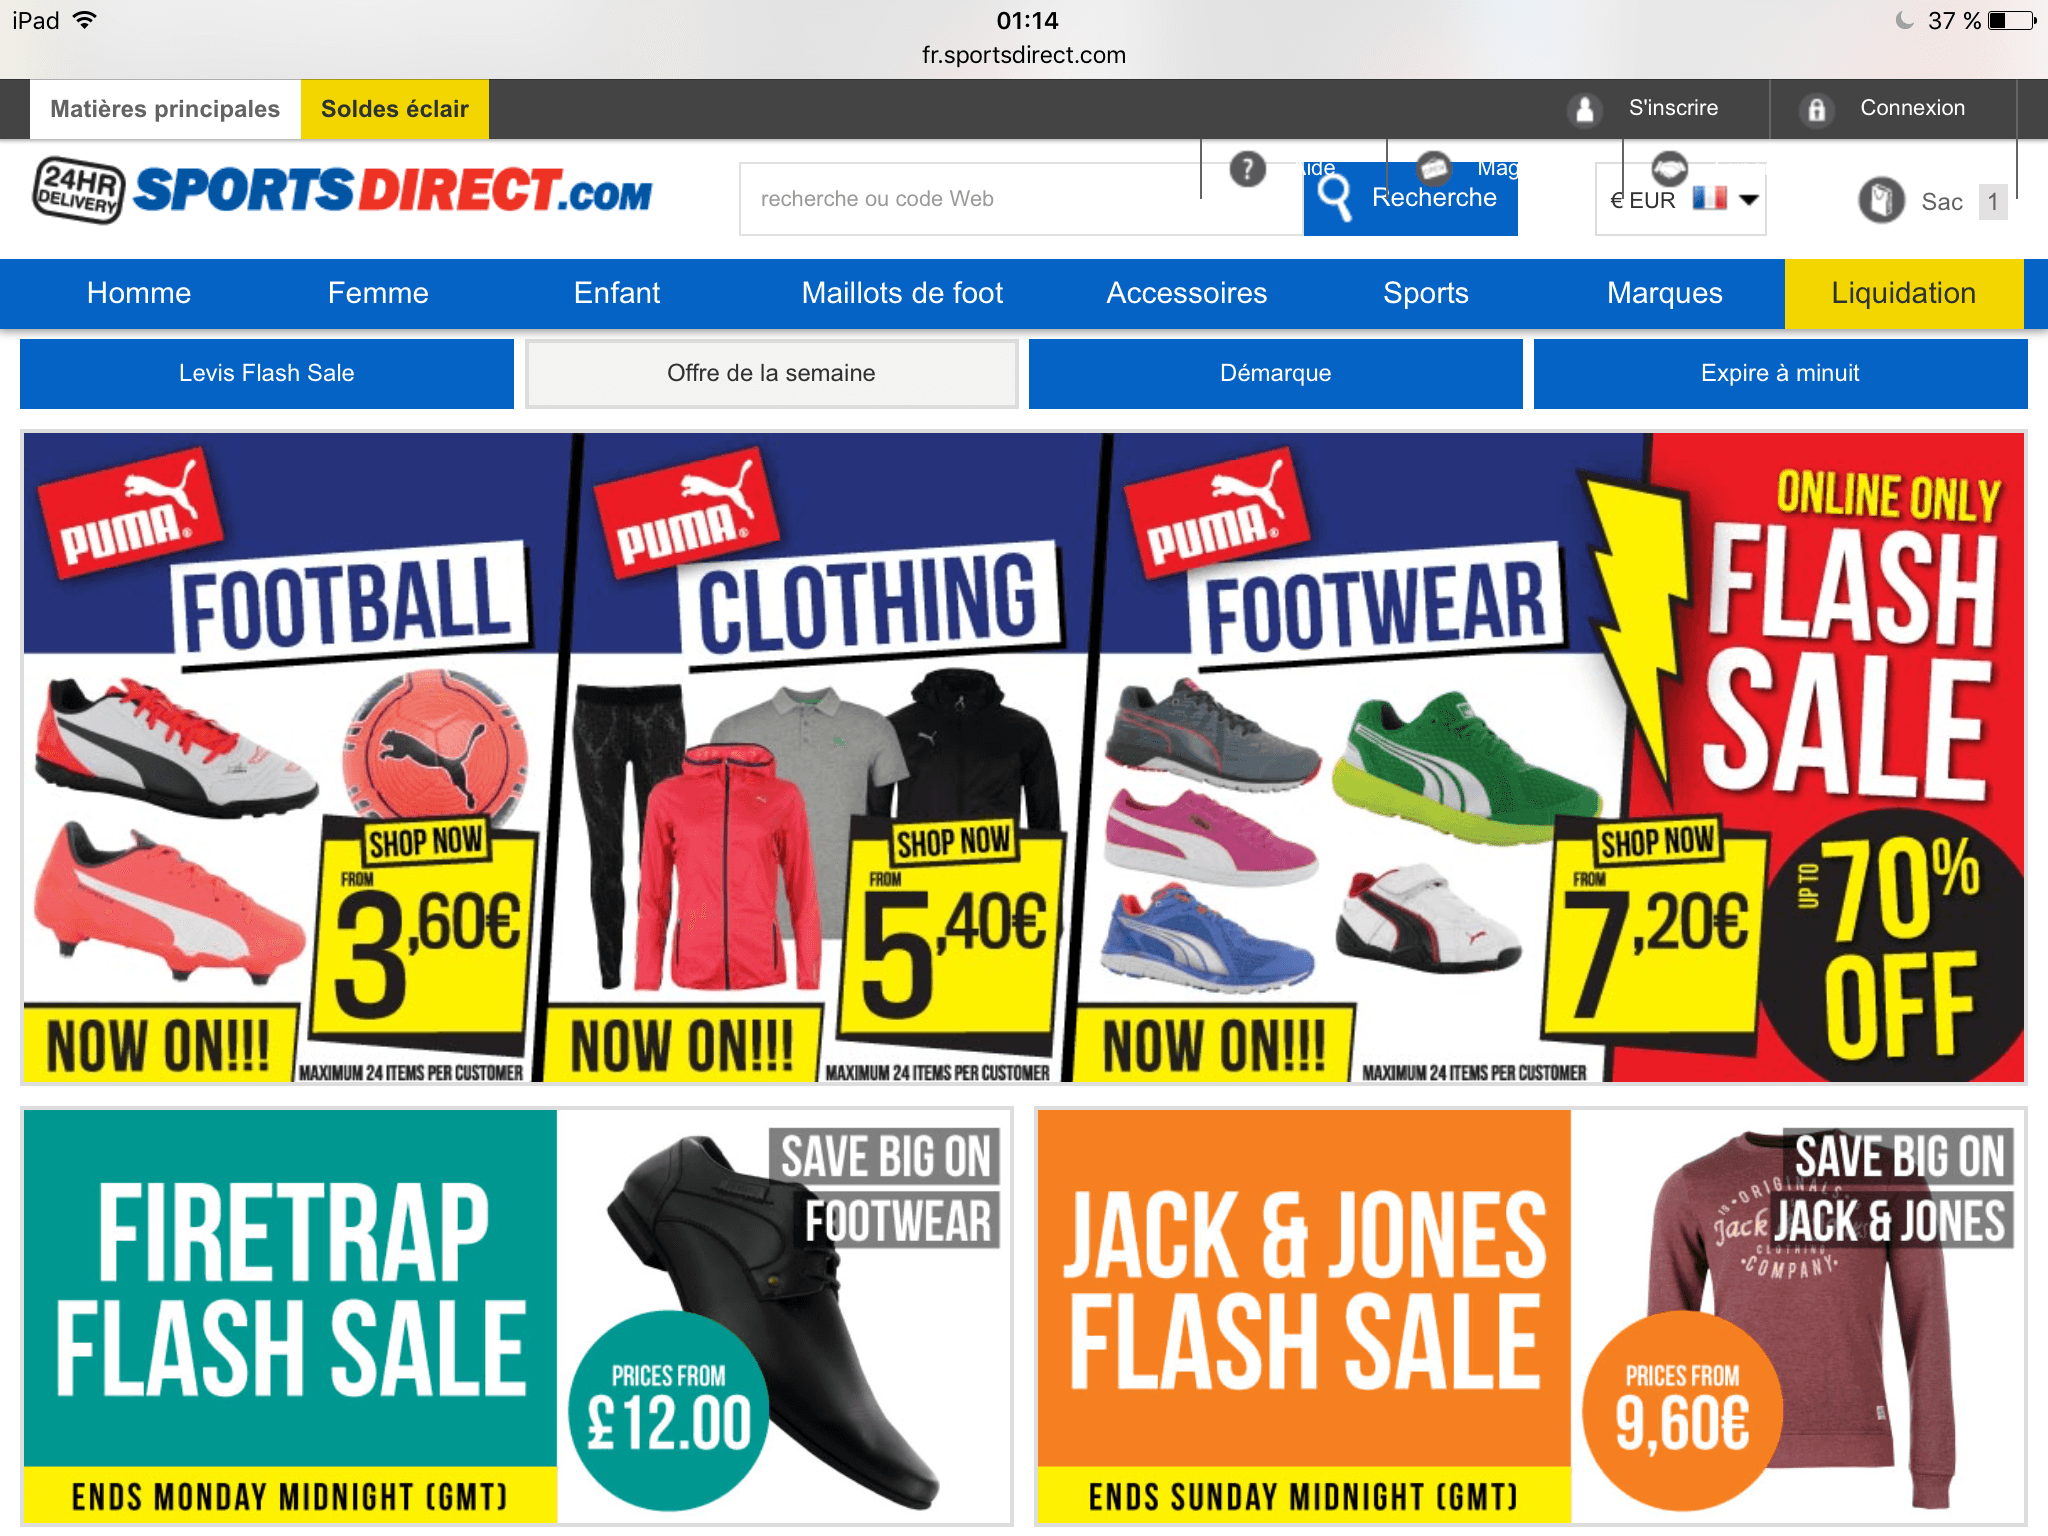The image size is (2048, 1536).
Task: Click the SportsDirect.com logo
Action: 393,189
